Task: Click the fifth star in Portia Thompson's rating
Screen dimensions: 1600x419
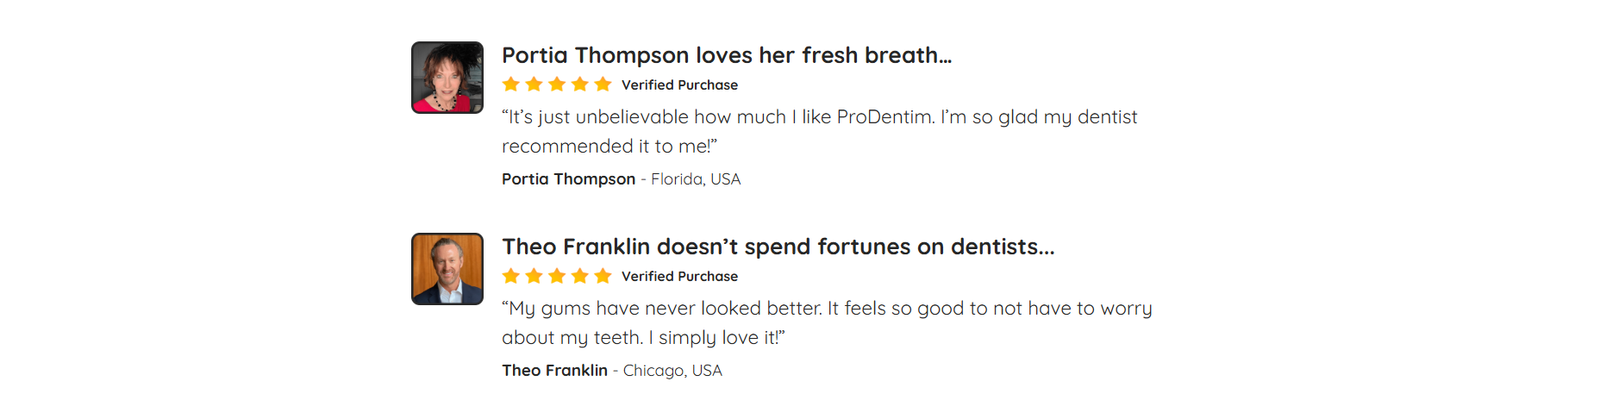Action: click(x=603, y=85)
